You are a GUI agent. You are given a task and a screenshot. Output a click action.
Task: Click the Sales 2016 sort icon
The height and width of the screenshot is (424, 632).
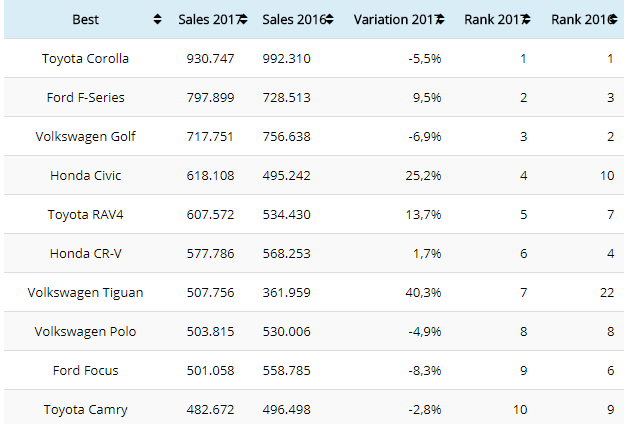(x=330, y=19)
